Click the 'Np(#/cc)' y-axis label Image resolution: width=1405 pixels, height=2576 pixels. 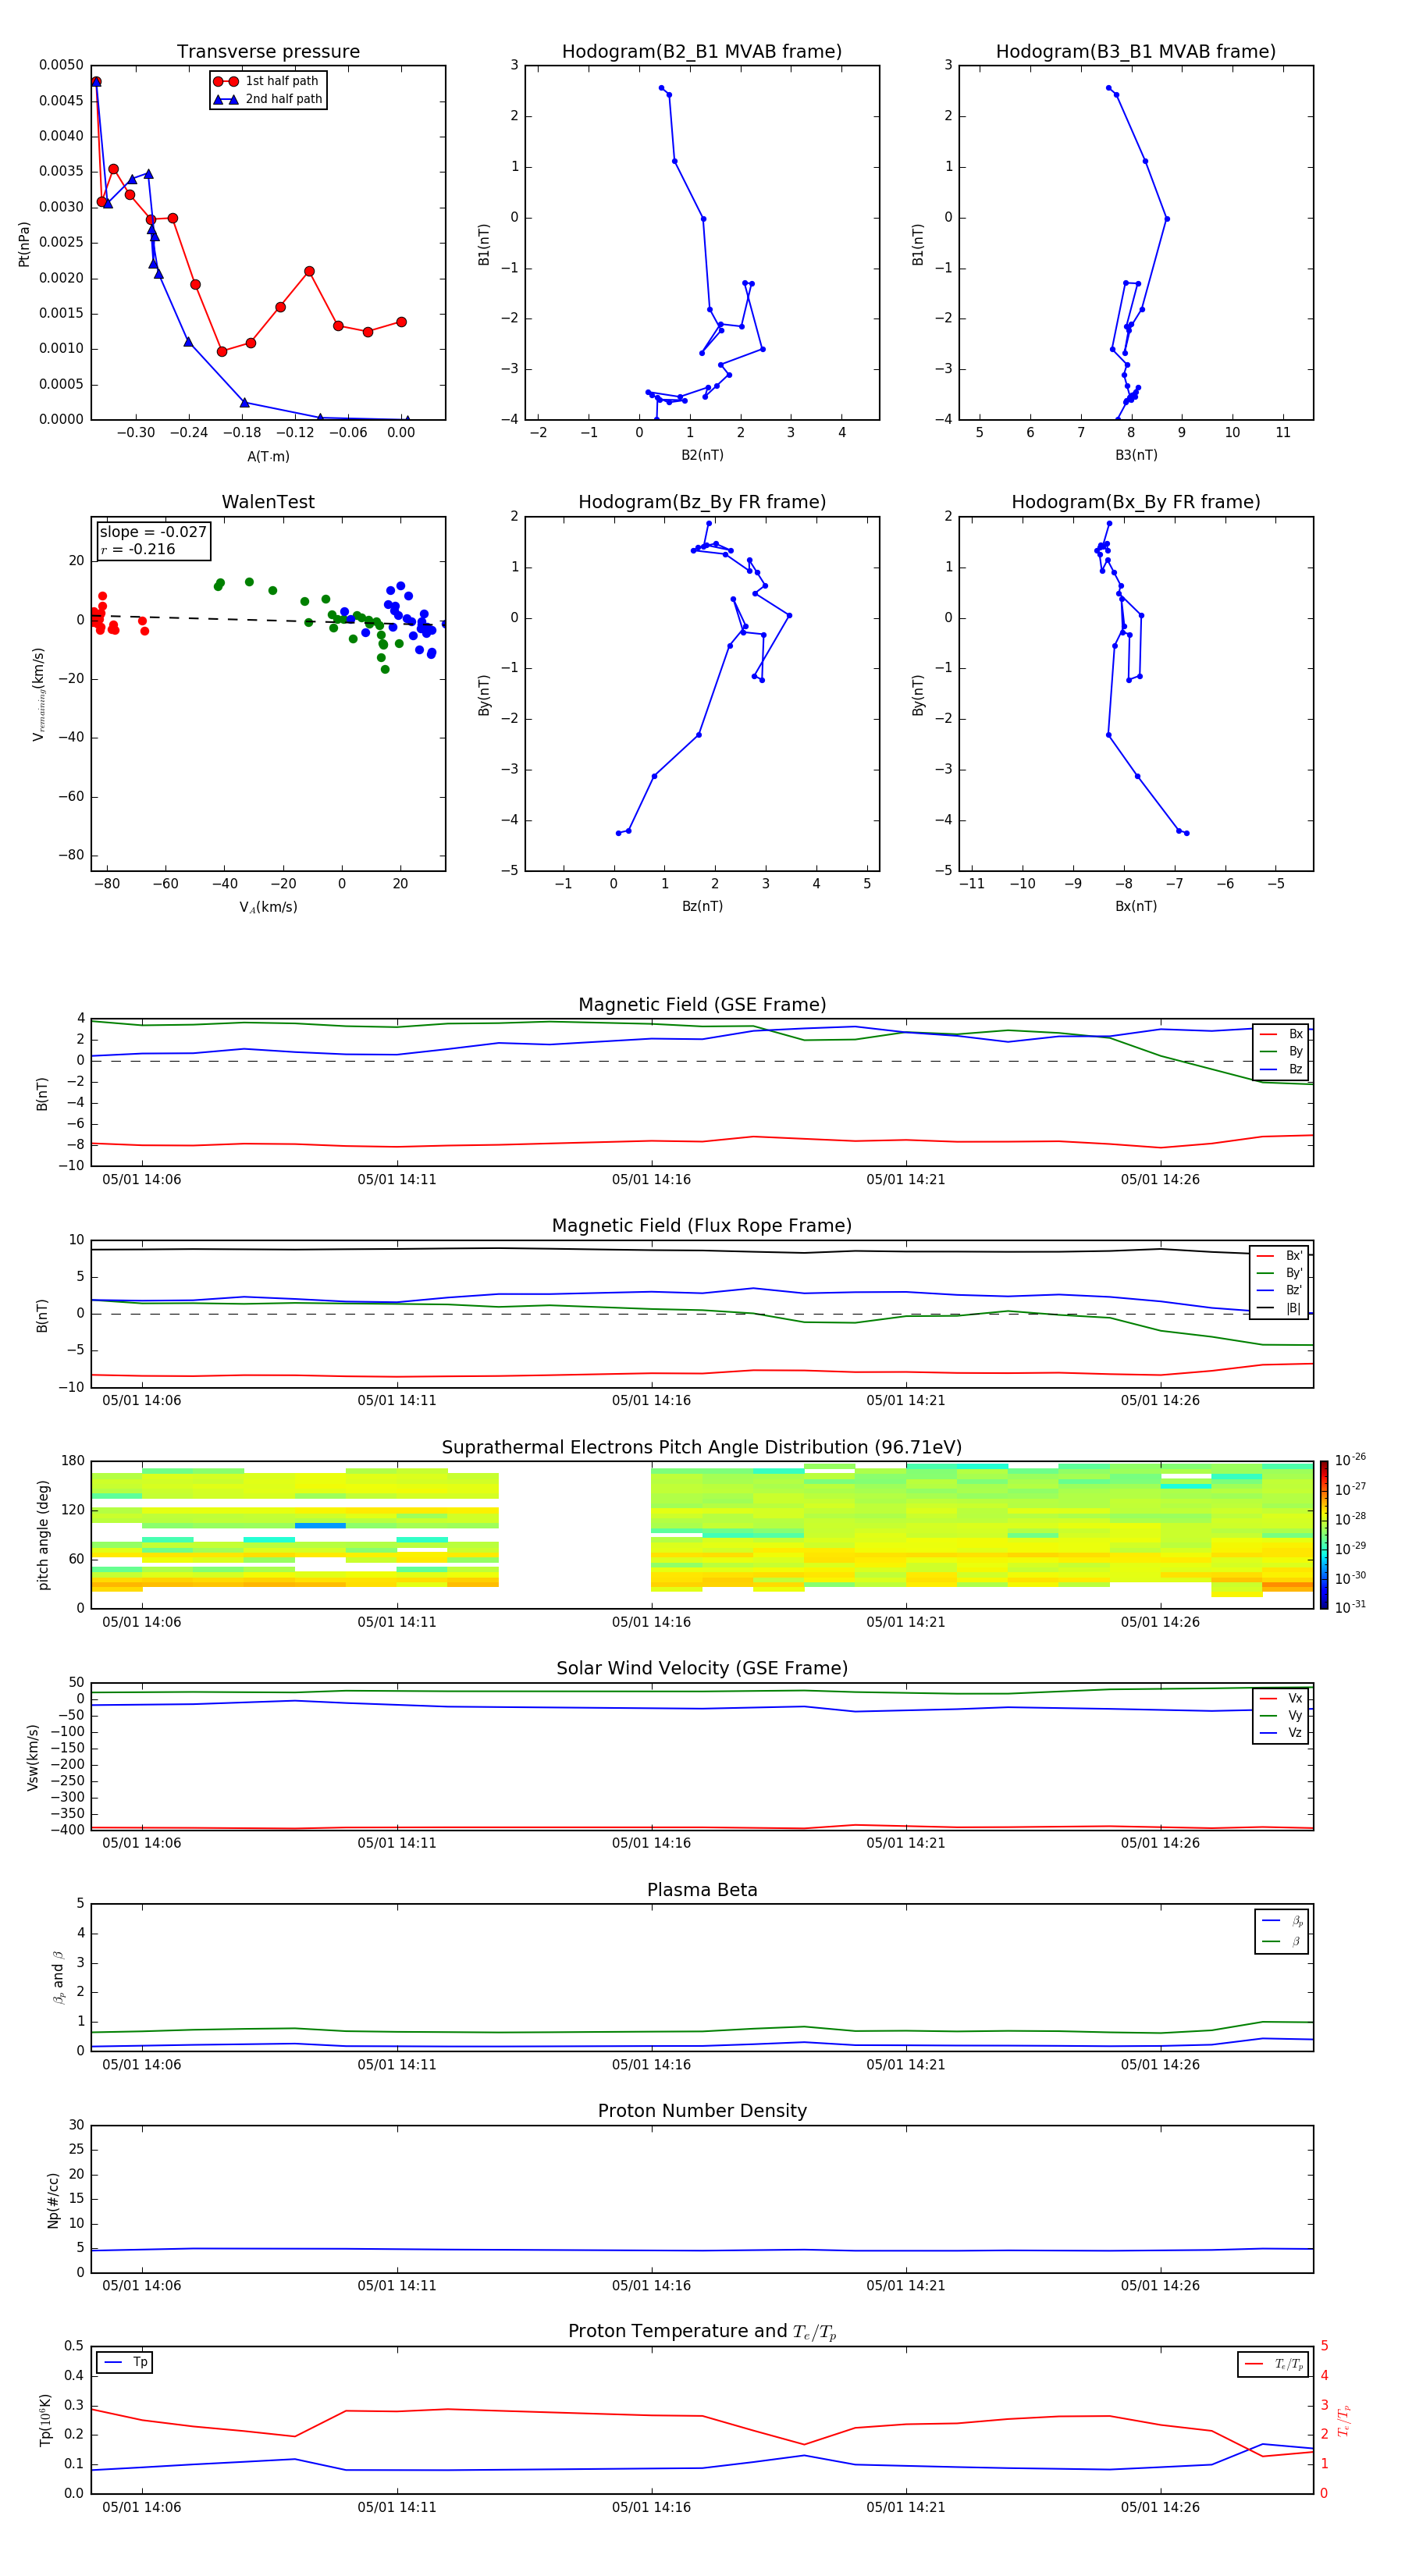[53, 2200]
